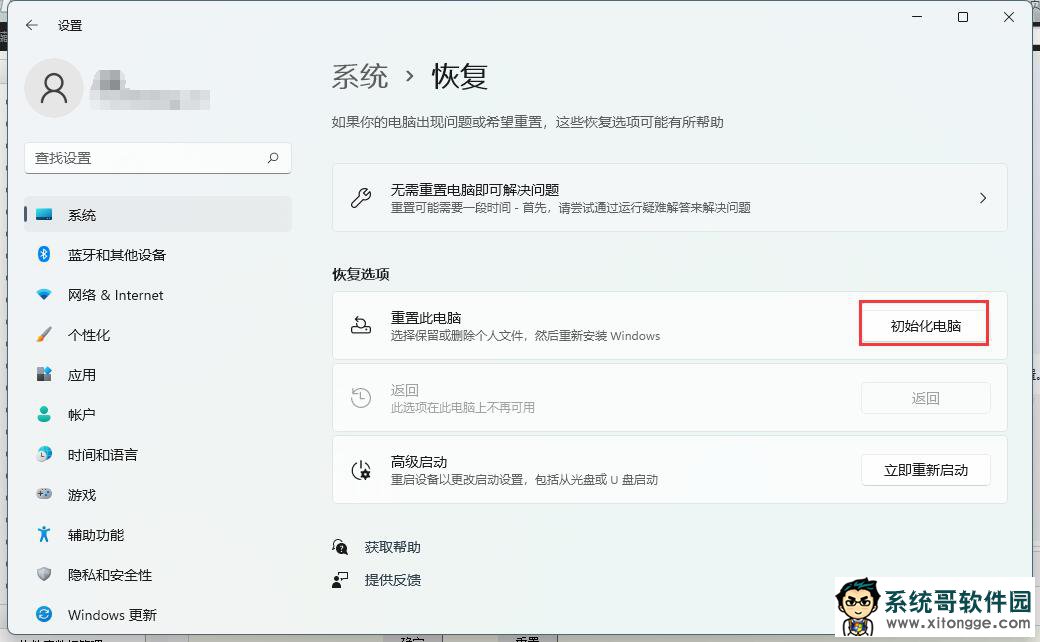Click the 无需重置电脑即可解决问题 card title
This screenshot has width=1040, height=642.
(x=475, y=190)
